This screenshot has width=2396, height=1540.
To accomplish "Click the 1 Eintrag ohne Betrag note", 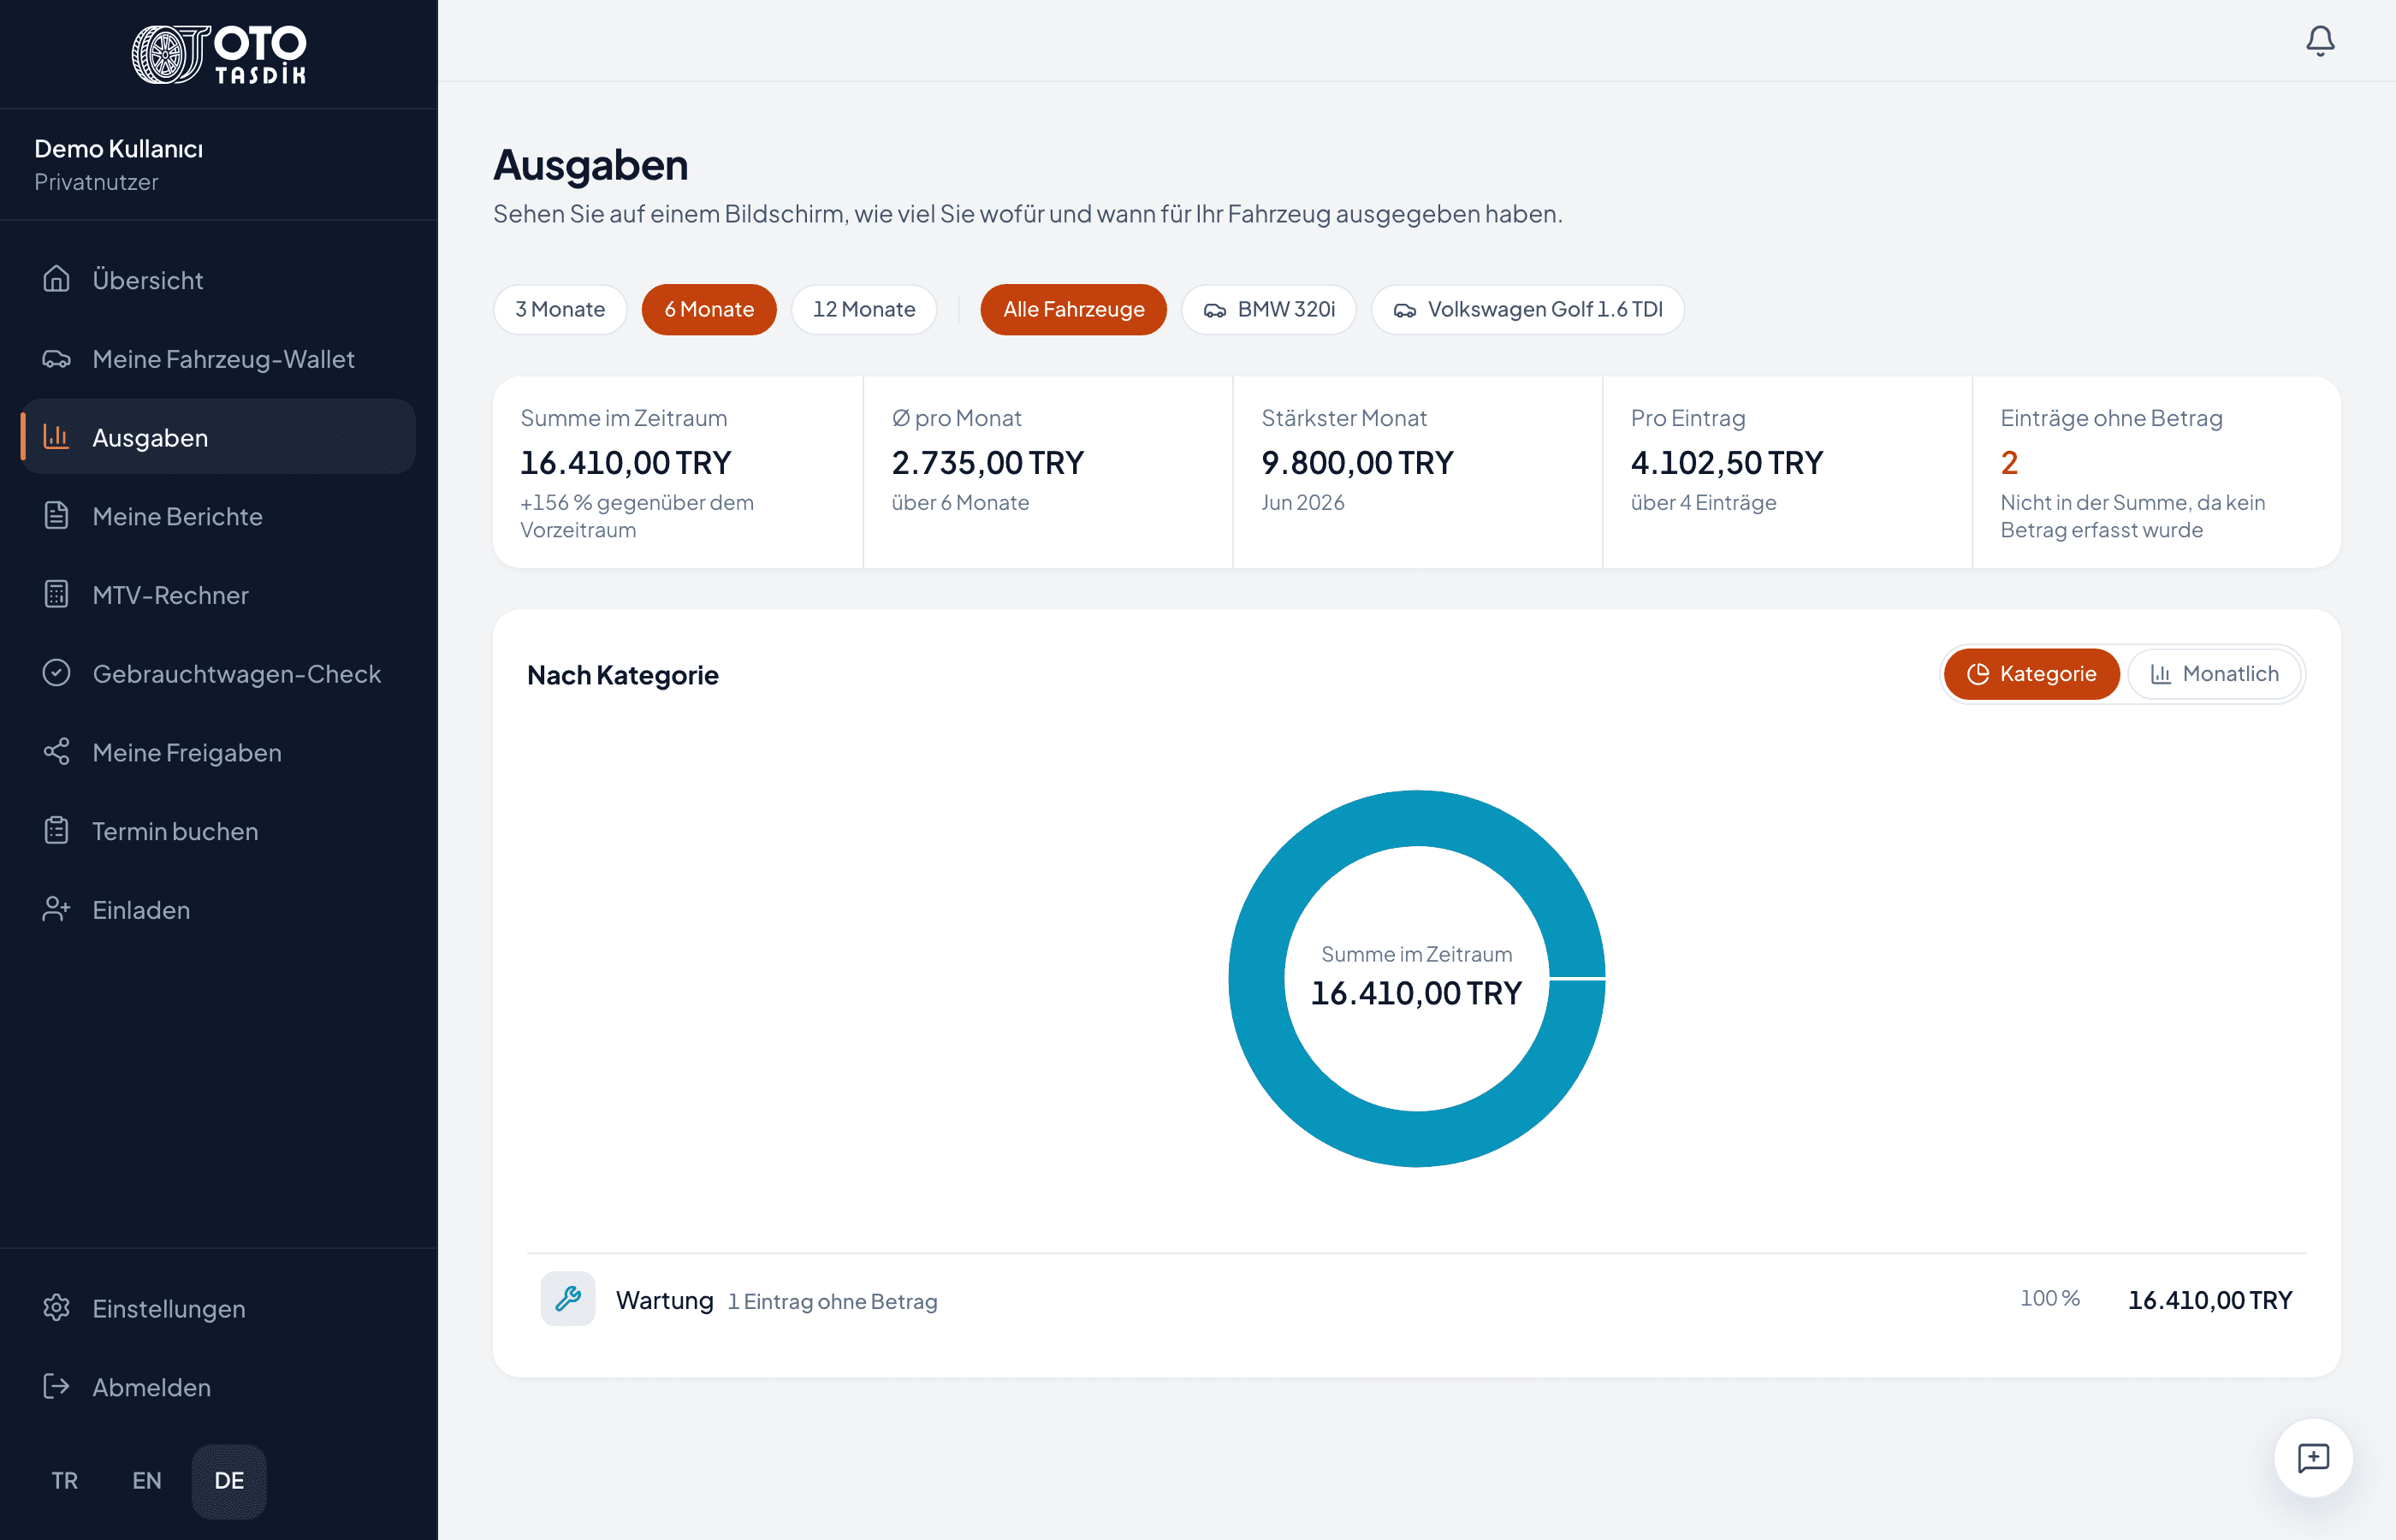I will [x=833, y=1301].
